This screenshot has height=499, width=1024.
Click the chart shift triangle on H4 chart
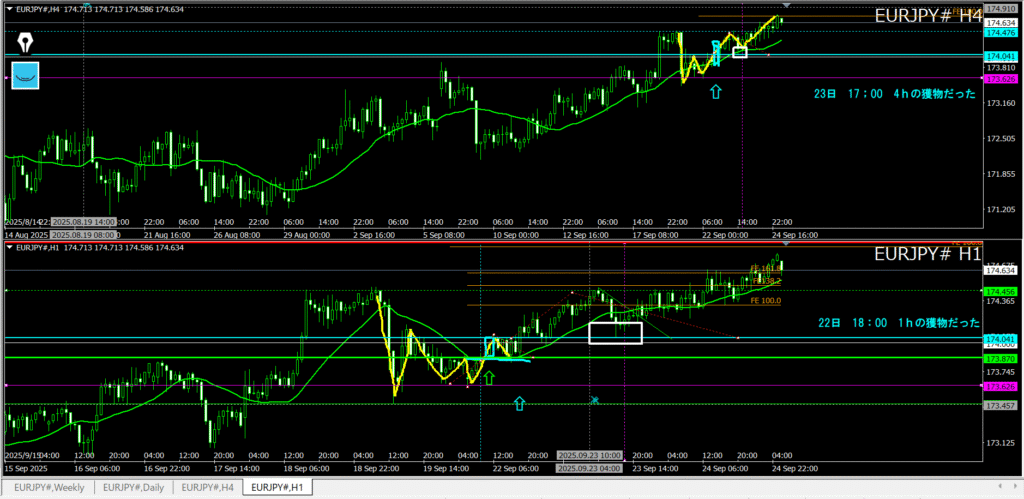click(x=786, y=8)
